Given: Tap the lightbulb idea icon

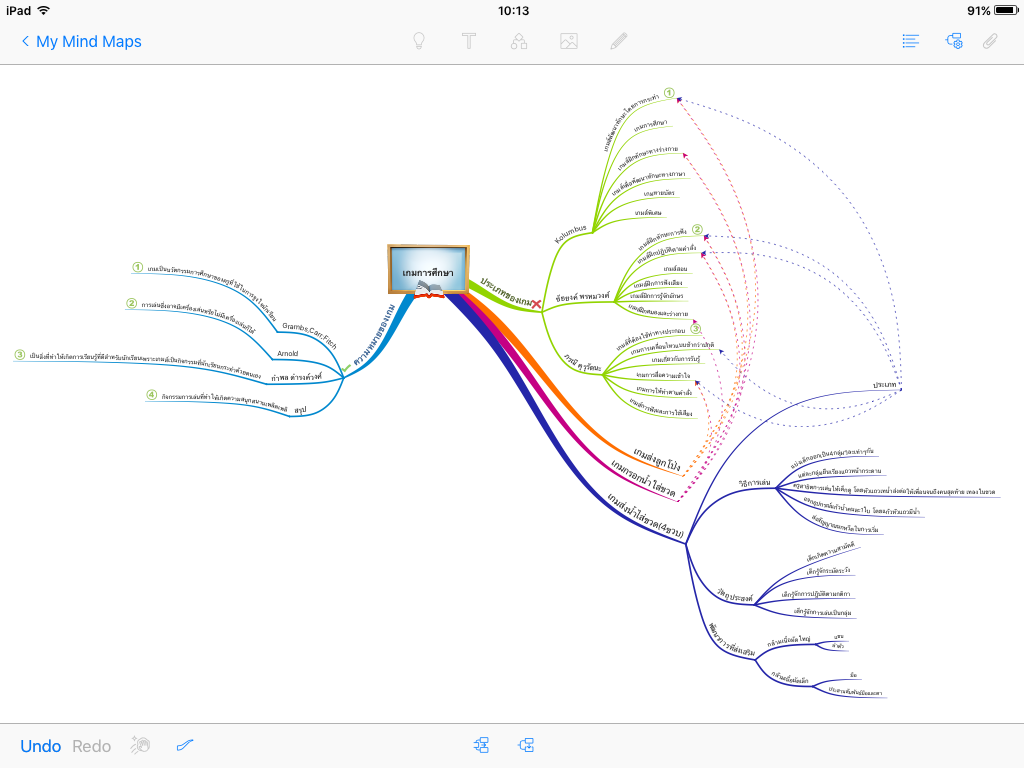Looking at the screenshot, I should [x=420, y=42].
